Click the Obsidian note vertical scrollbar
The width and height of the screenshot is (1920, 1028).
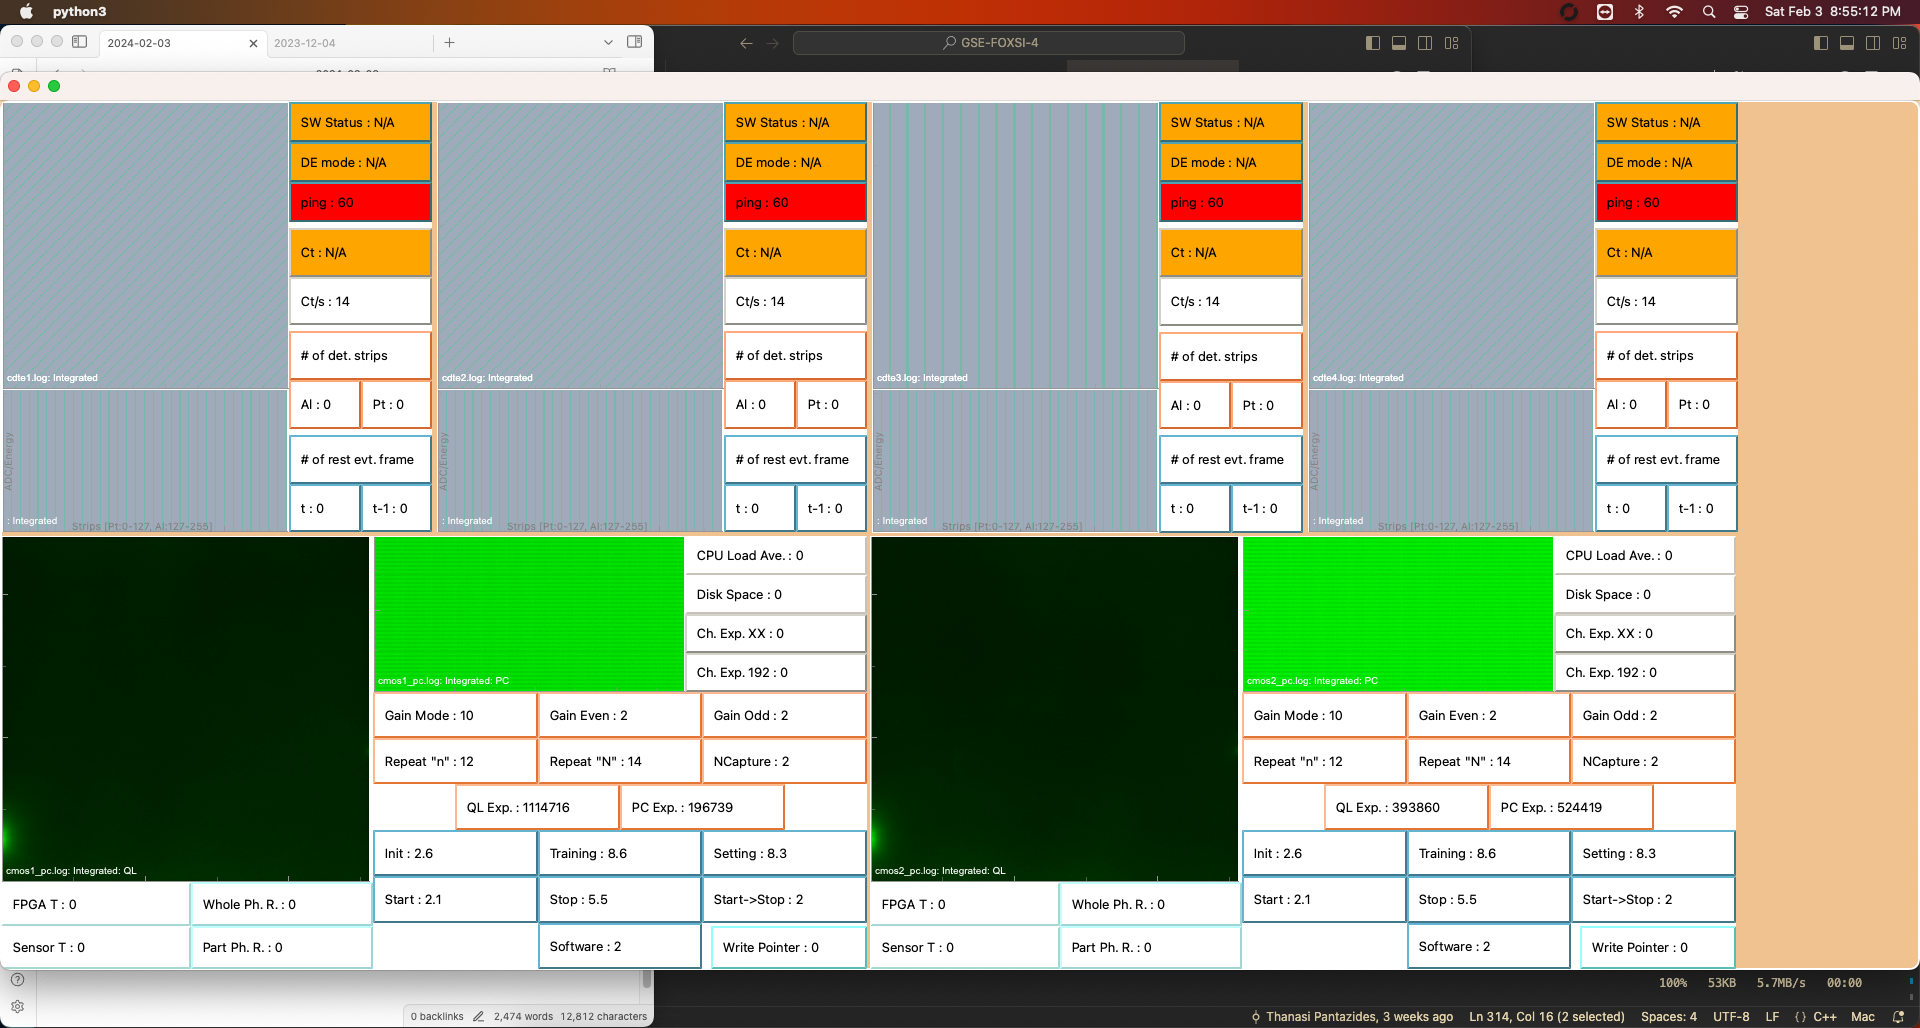pyautogui.click(x=648, y=980)
